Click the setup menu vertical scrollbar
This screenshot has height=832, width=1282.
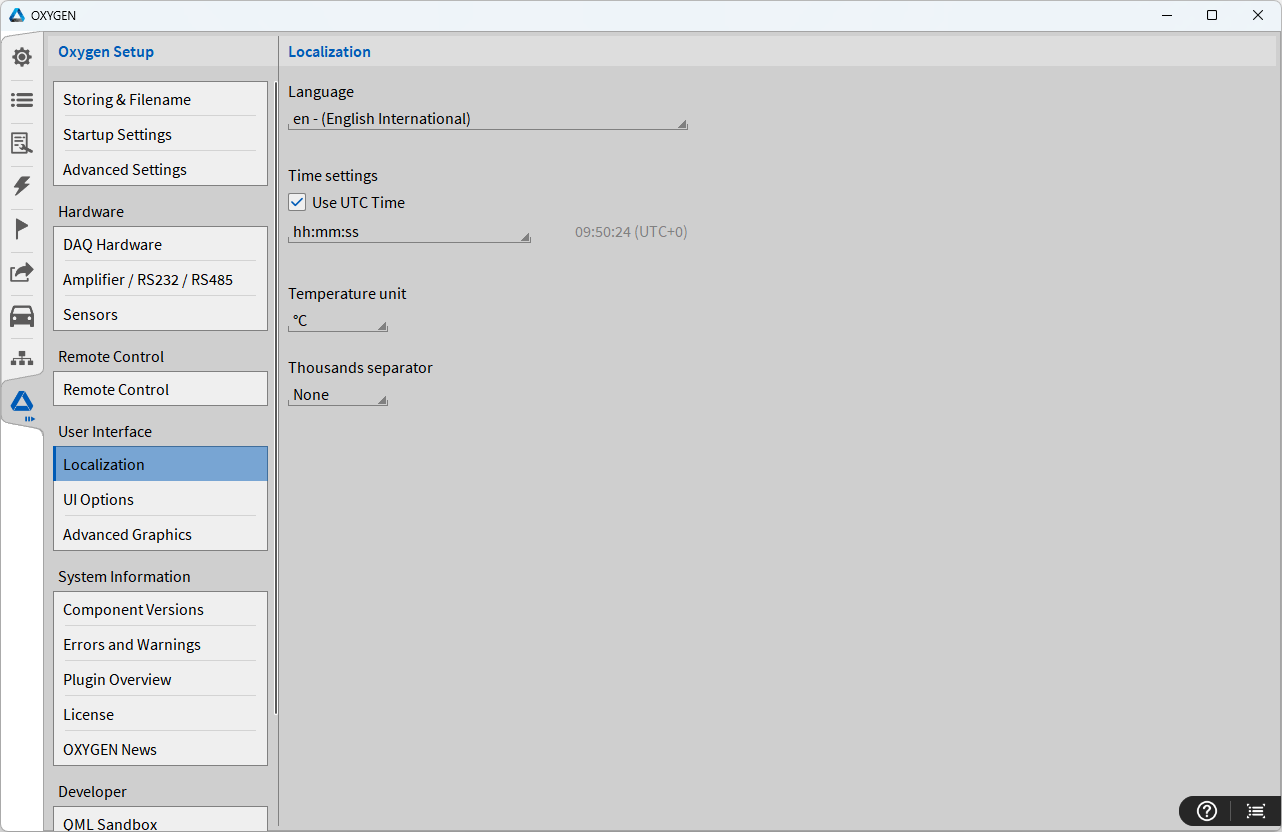point(275,400)
